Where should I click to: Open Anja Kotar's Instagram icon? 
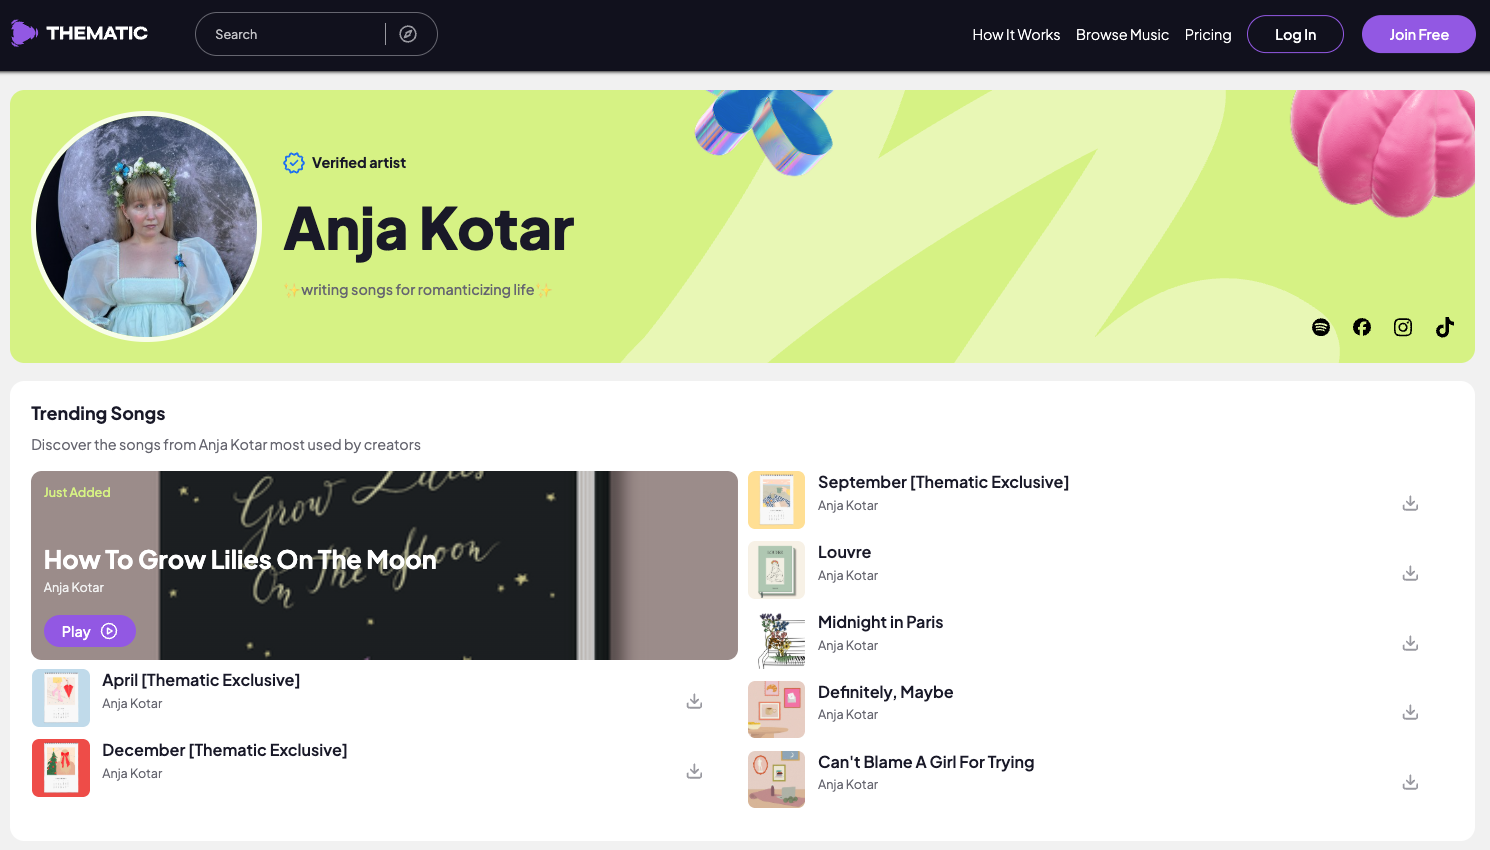point(1403,327)
